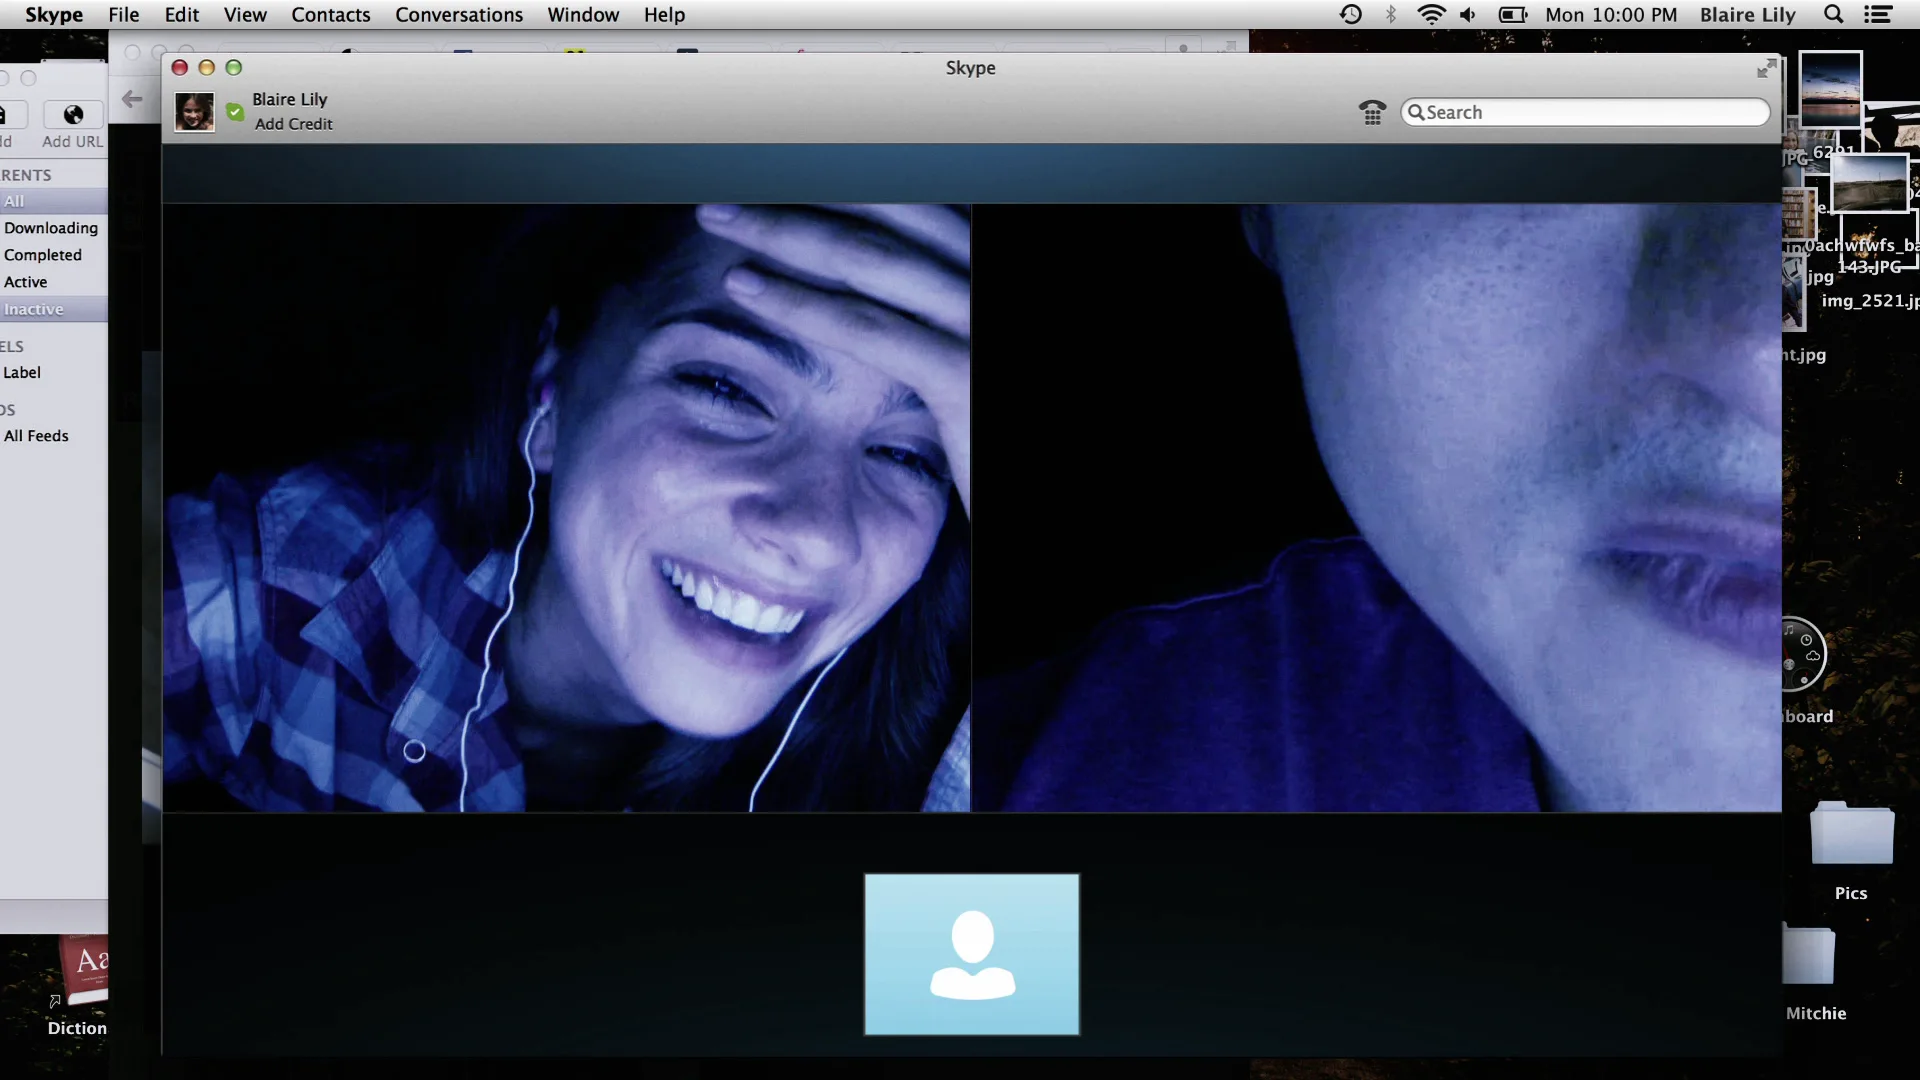1920x1080 pixels.
Task: Open the Dictionary shortcut on desktop
Action: coord(86,968)
